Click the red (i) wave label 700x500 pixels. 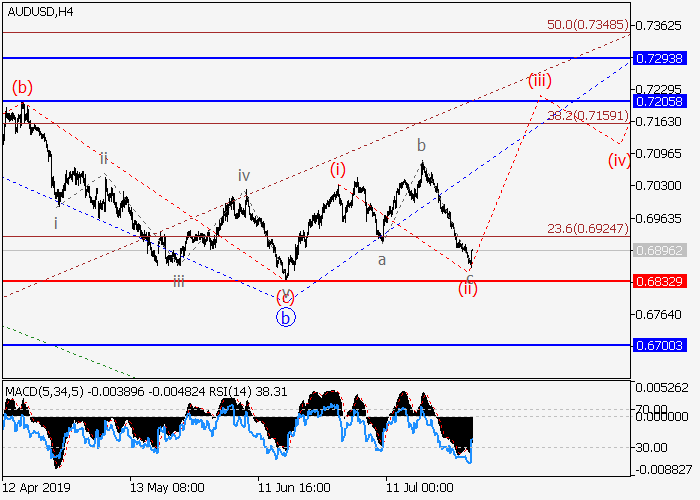338,169
